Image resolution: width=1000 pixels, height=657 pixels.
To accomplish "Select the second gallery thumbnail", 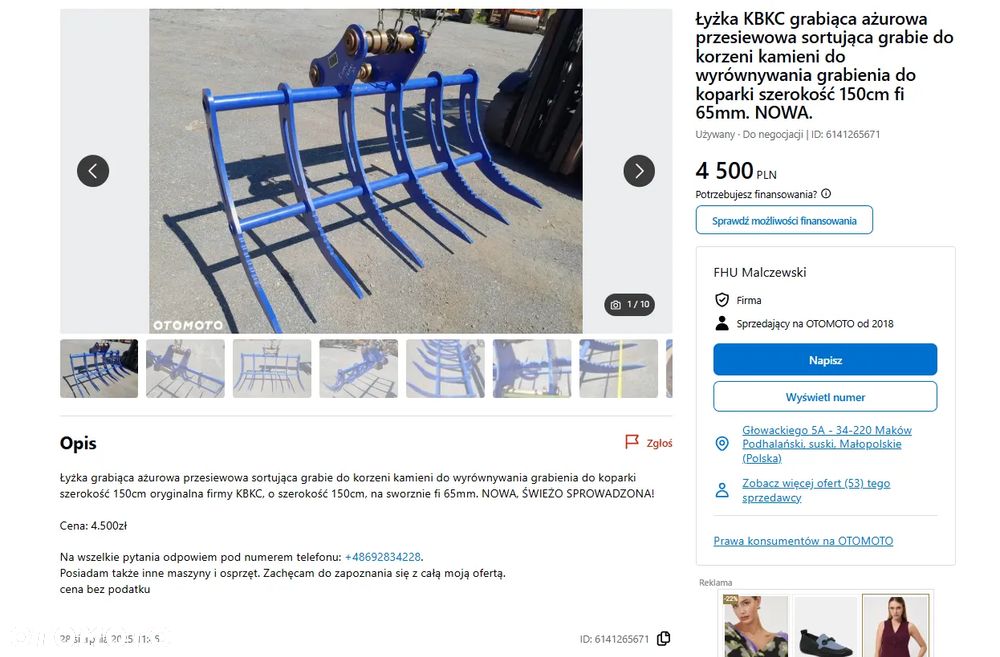I will point(186,369).
